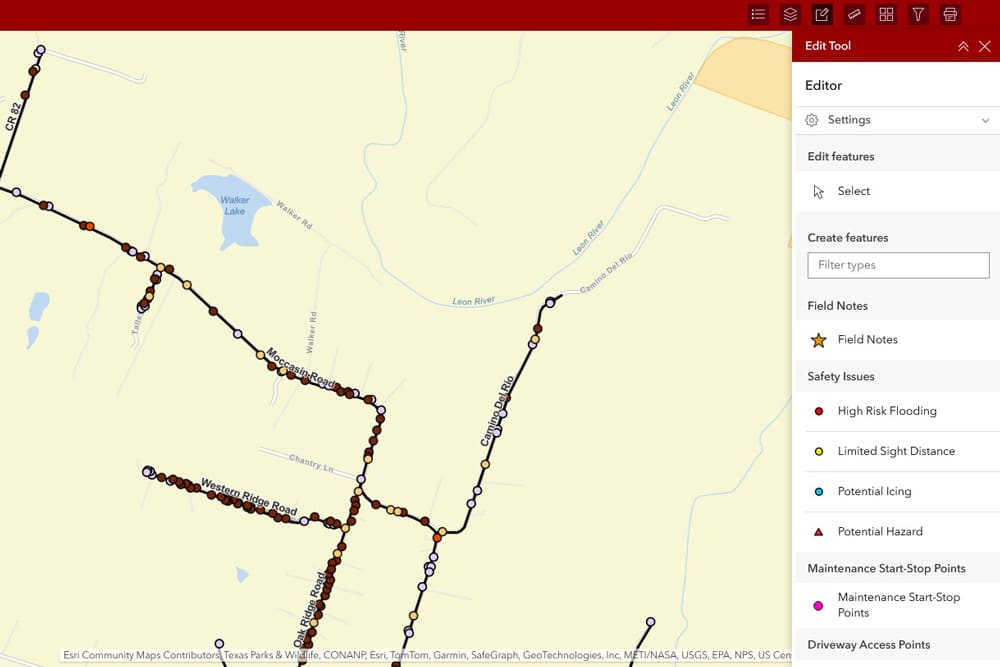The height and width of the screenshot is (667, 1000).
Task: Open the Legend list widget
Action: pos(758,14)
